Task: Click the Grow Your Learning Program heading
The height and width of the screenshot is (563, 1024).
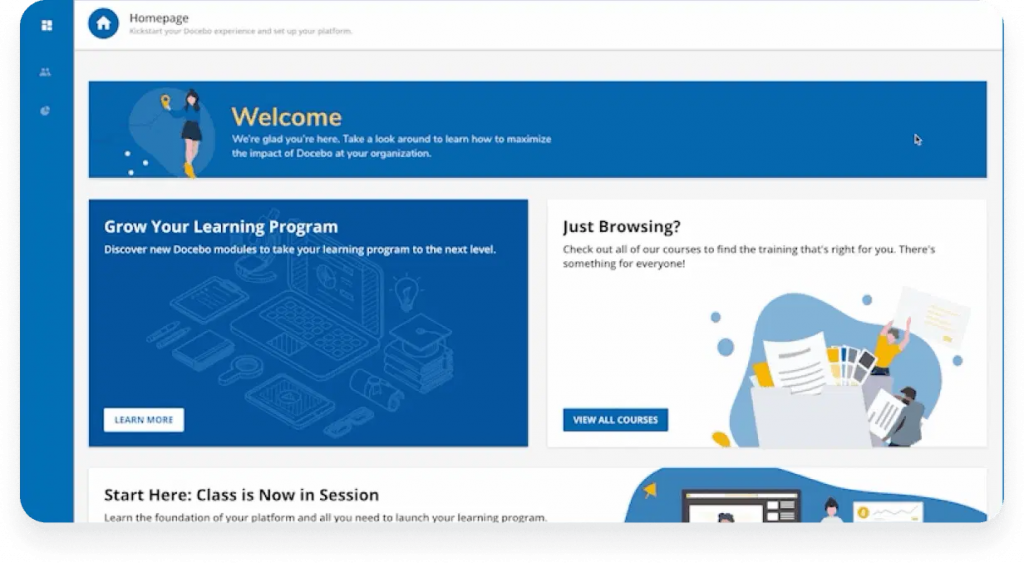Action: (x=221, y=227)
